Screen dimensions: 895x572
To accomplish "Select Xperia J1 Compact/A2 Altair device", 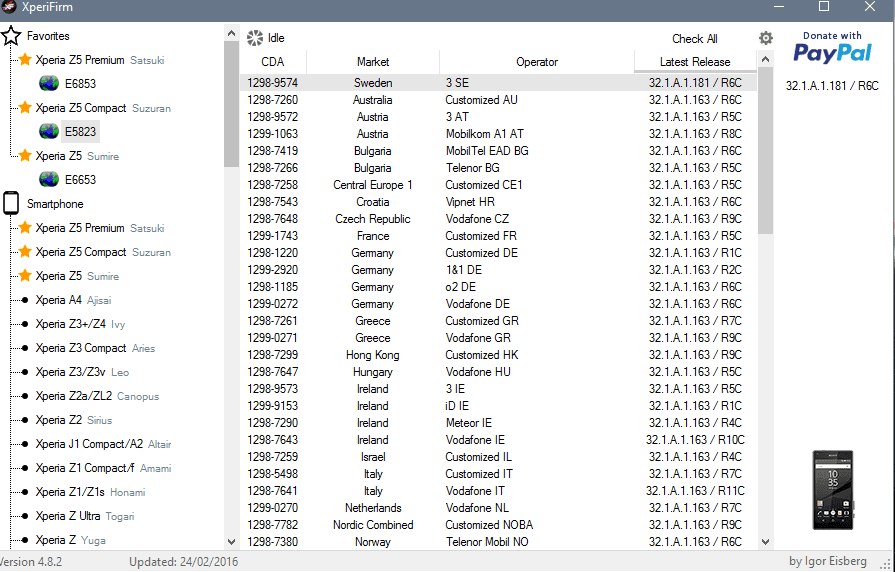I will pyautogui.click(x=103, y=444).
